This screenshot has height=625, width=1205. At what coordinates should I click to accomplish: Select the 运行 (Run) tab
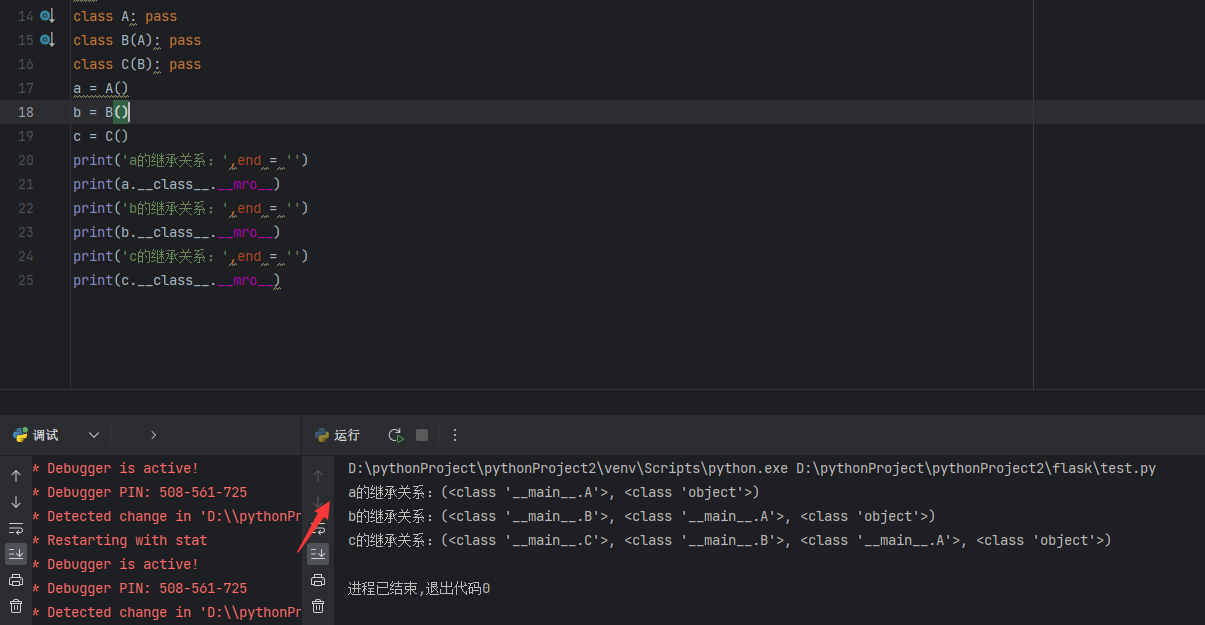tap(338, 435)
